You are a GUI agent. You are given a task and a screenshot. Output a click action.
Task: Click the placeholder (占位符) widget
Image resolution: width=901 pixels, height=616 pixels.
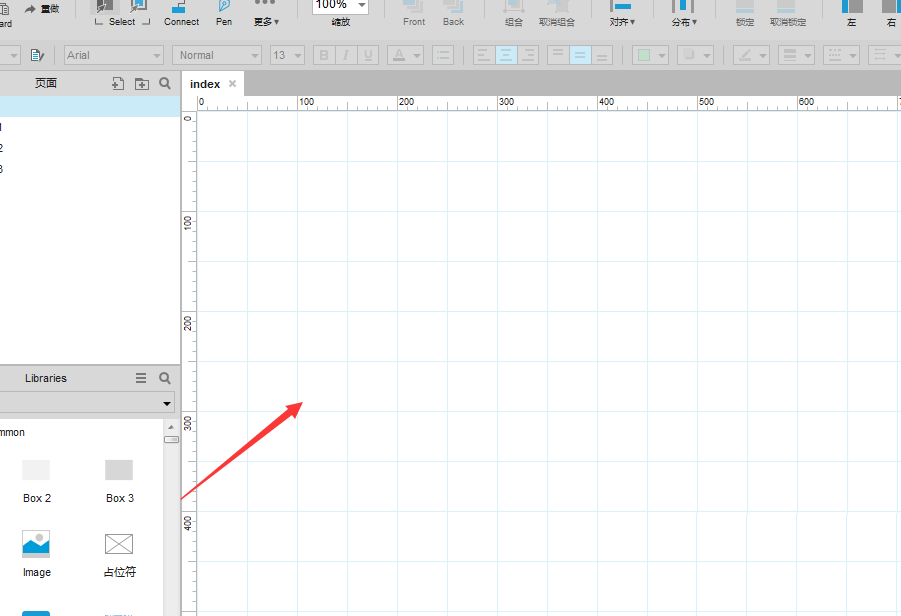pyautogui.click(x=119, y=552)
